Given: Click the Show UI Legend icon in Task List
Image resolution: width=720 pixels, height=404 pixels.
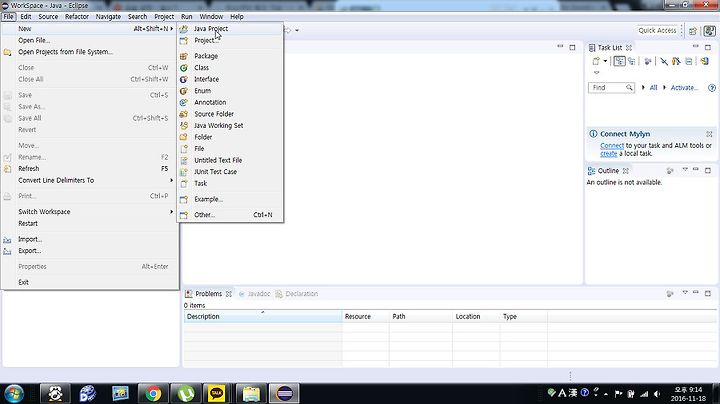Looking at the screenshot, I should 704,61.
